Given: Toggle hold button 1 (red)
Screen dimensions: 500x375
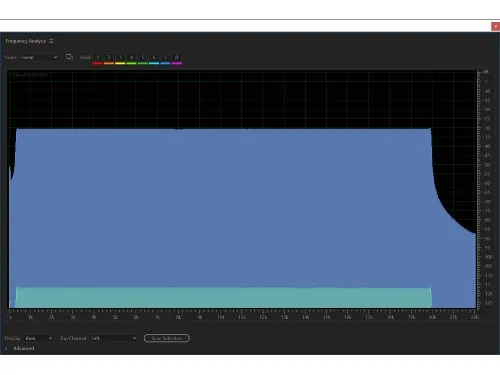Looking at the screenshot, I should 98,58.
